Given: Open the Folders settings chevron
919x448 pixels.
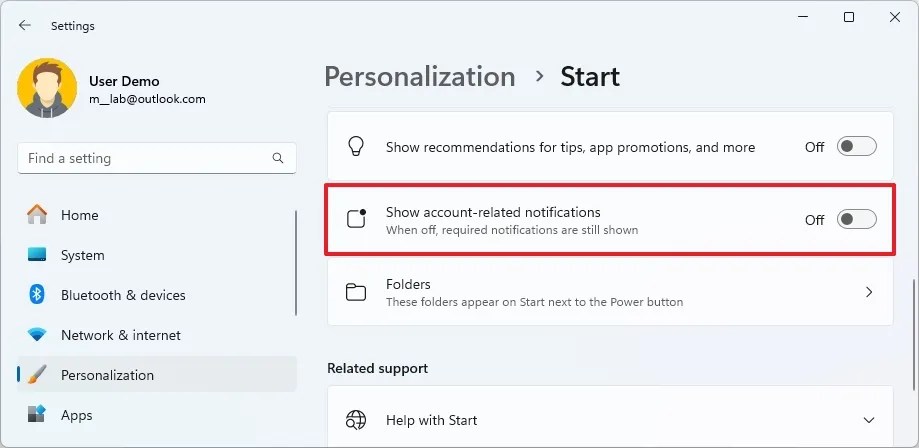Looking at the screenshot, I should pos(869,292).
